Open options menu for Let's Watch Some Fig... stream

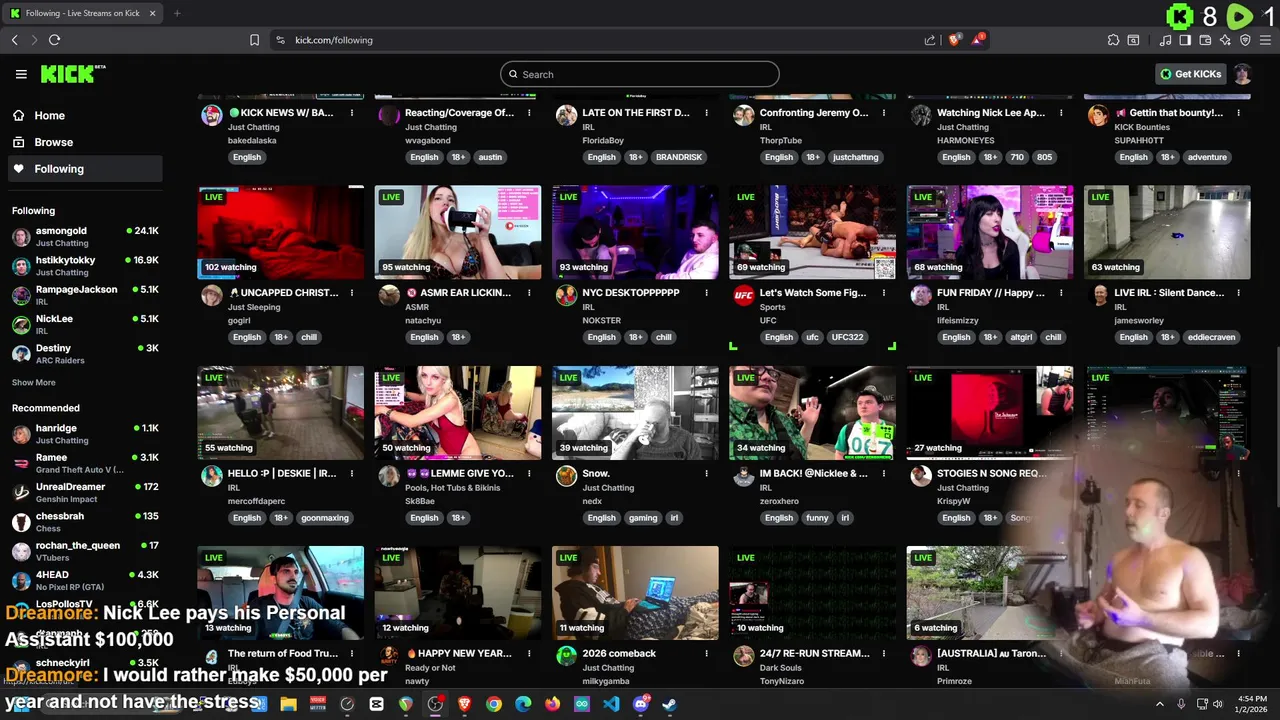pos(884,293)
